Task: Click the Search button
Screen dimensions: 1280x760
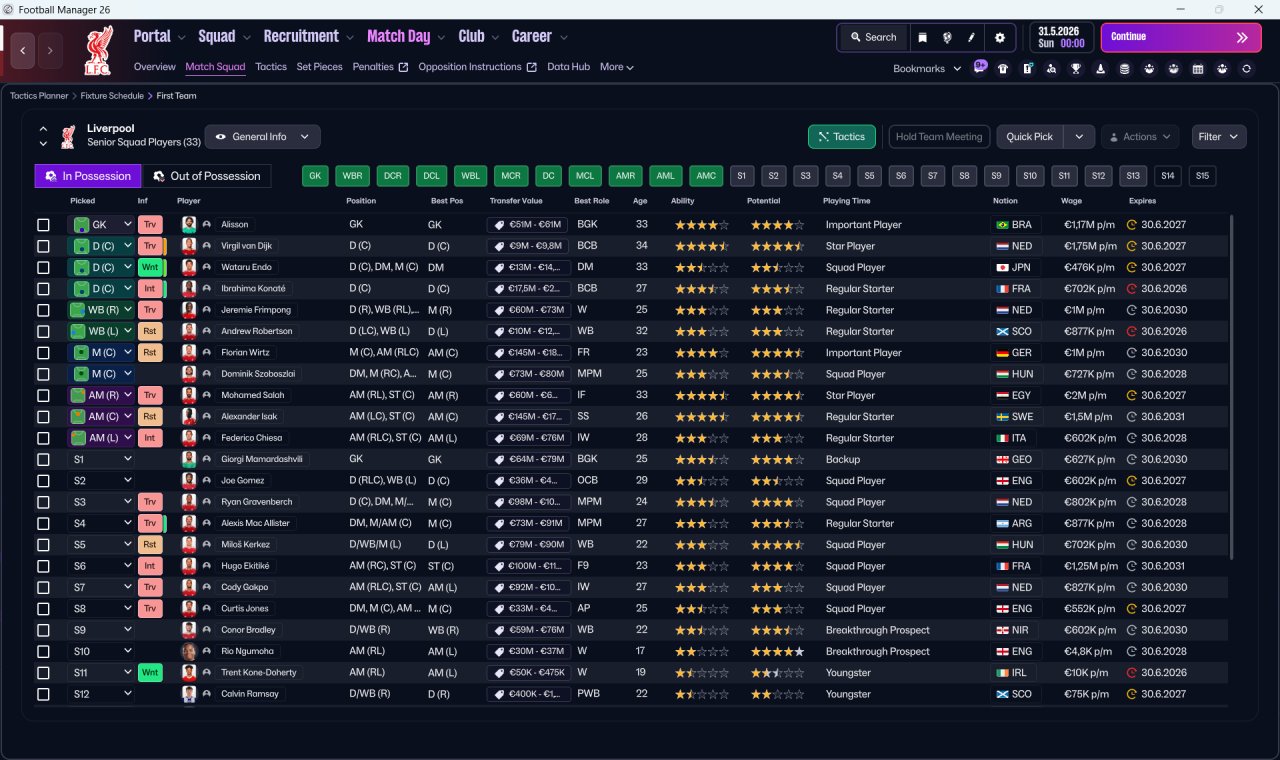Action: pos(873,37)
